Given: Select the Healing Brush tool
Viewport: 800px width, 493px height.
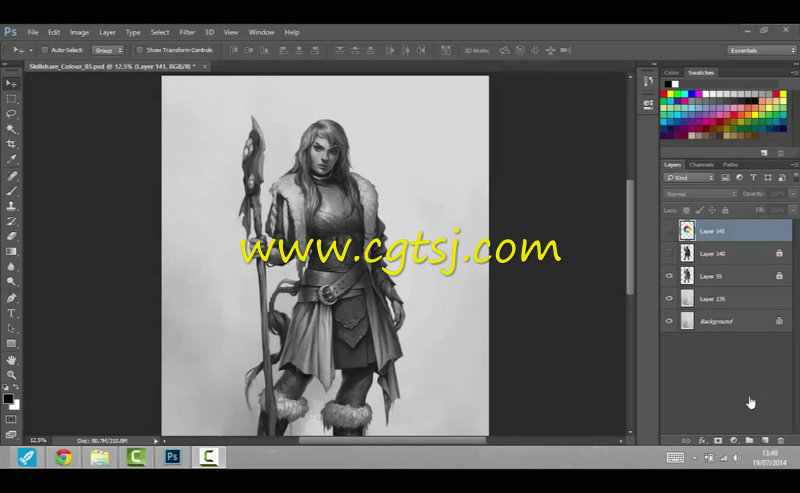Looking at the screenshot, I should tap(11, 176).
